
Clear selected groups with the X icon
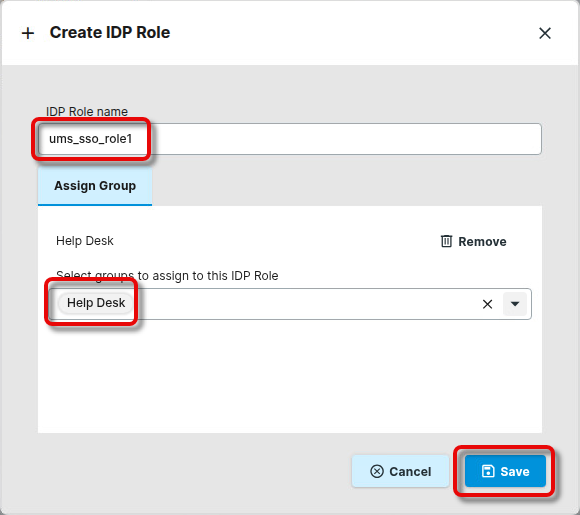[x=487, y=304]
